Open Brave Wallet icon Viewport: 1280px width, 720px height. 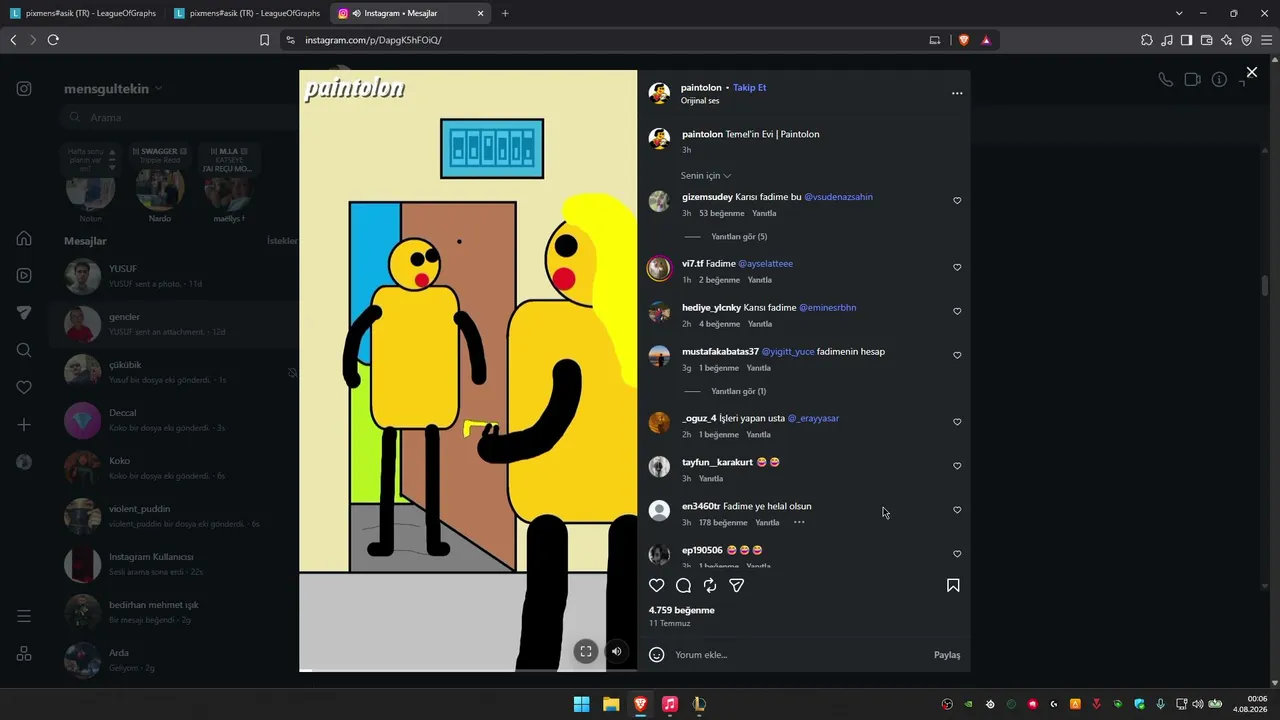pyautogui.click(x=1206, y=40)
